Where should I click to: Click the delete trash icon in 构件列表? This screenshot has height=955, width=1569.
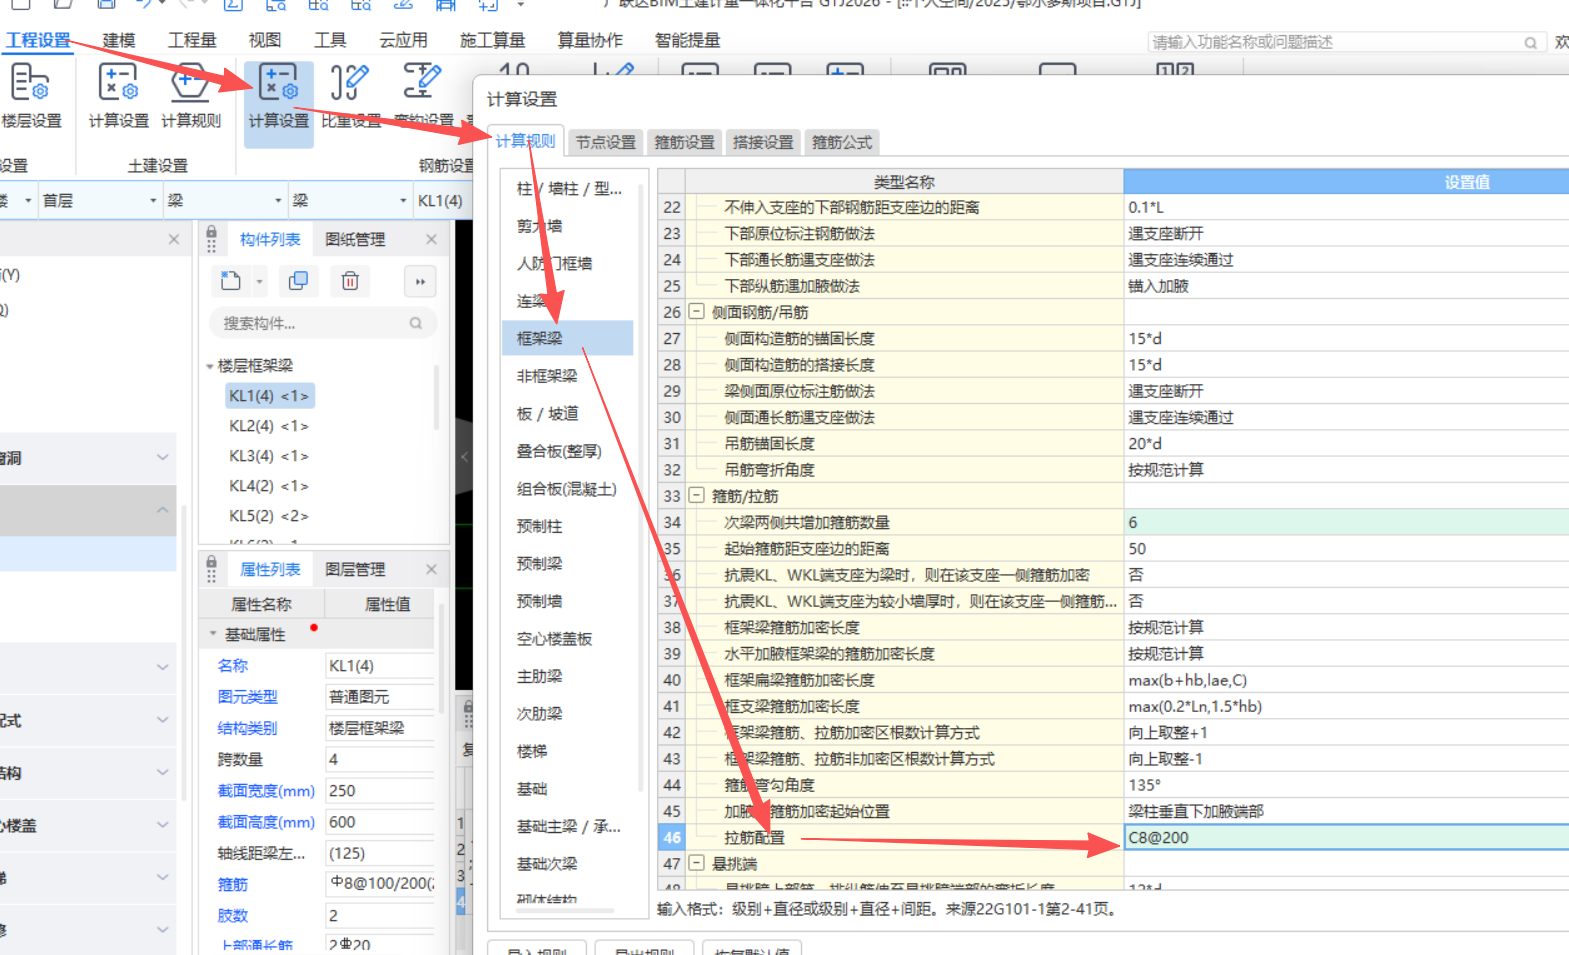pyautogui.click(x=350, y=281)
